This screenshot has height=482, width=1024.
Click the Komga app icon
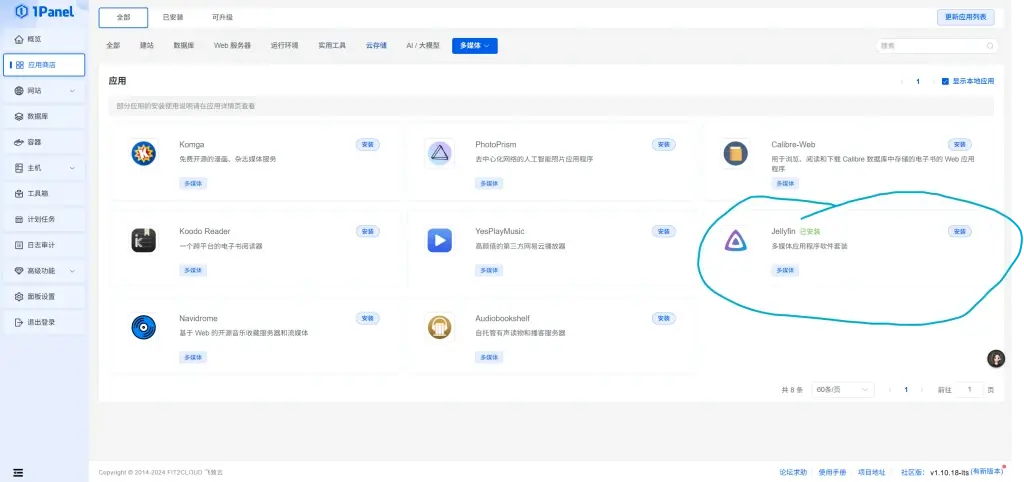[144, 153]
